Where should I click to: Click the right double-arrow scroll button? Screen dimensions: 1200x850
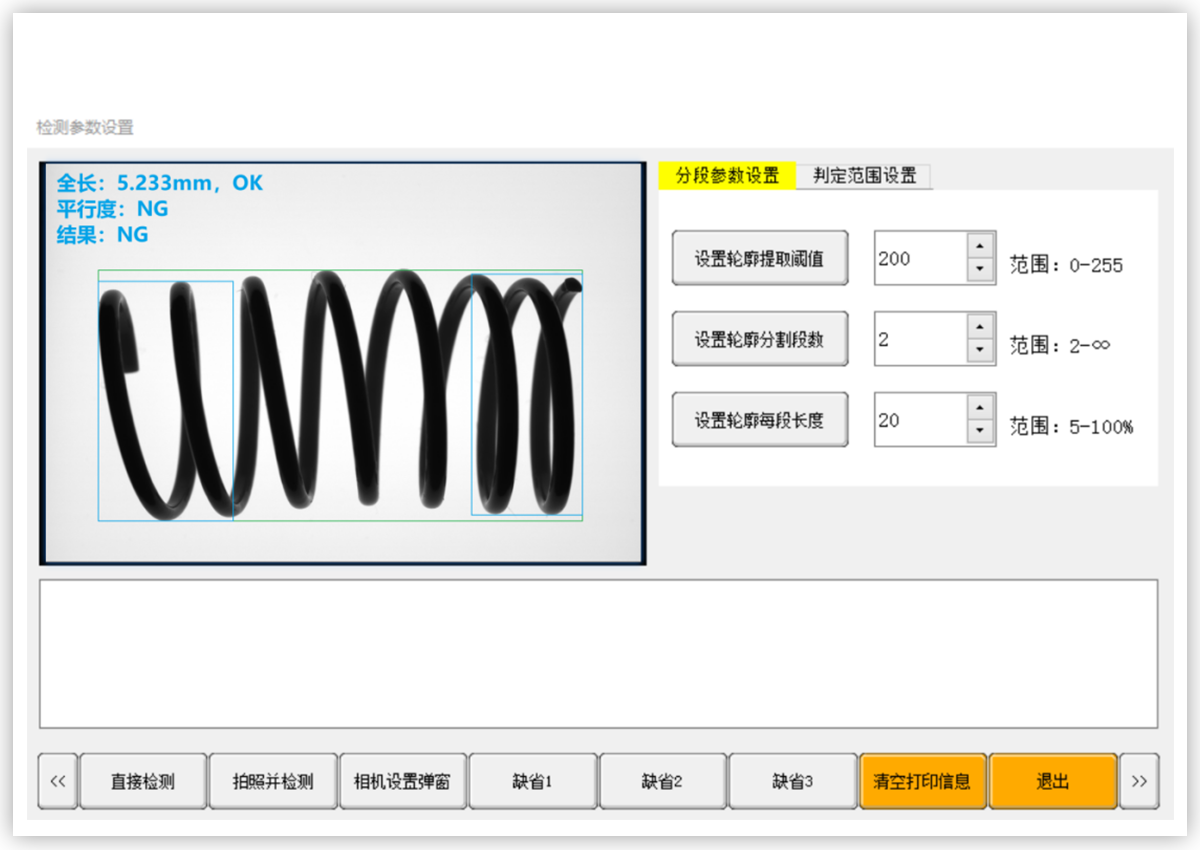[1139, 781]
